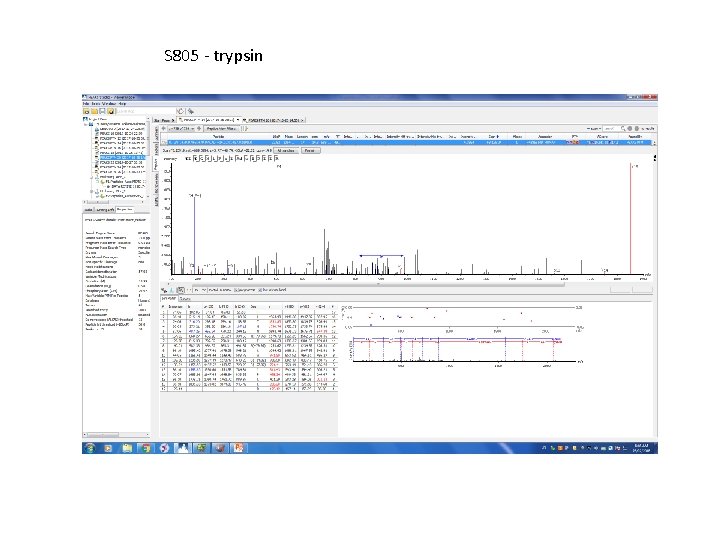Click the fourth yellow icon in the main toolbar

pyautogui.click(x=111, y=111)
